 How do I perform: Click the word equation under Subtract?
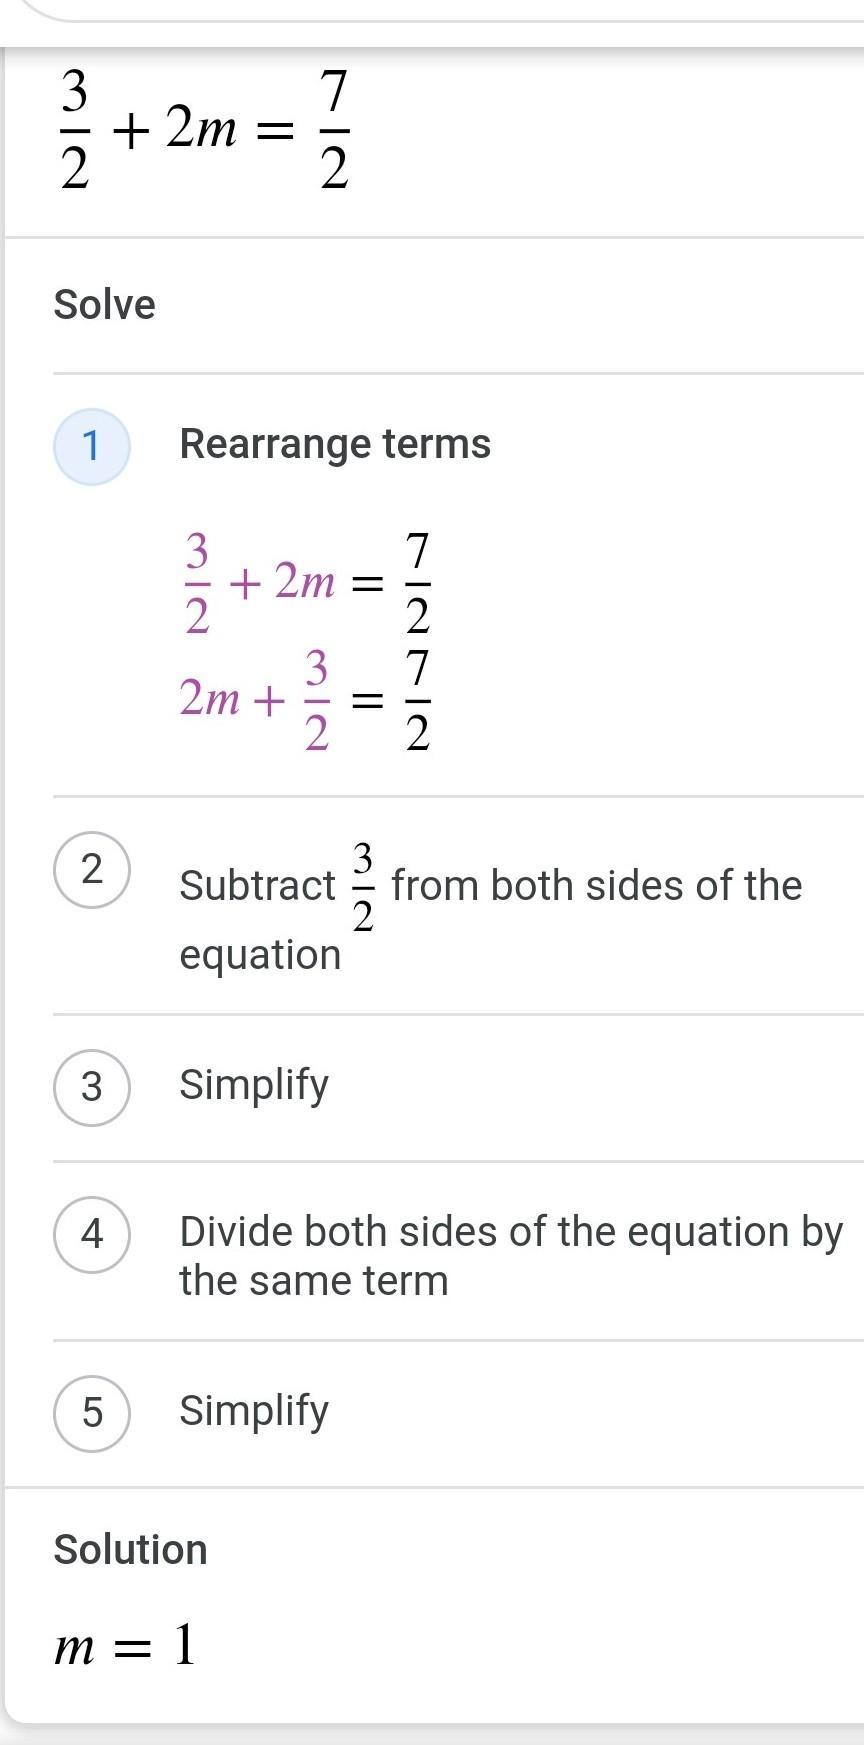click(x=260, y=955)
